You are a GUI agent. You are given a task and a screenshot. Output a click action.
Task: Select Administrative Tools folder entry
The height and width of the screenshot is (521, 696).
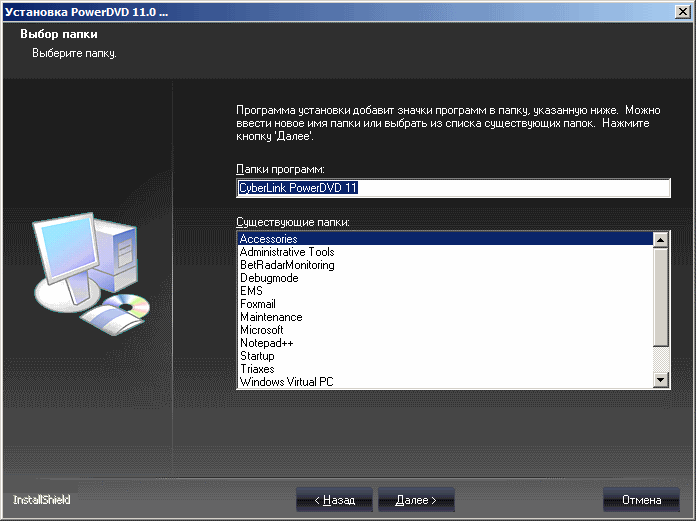tap(445, 252)
